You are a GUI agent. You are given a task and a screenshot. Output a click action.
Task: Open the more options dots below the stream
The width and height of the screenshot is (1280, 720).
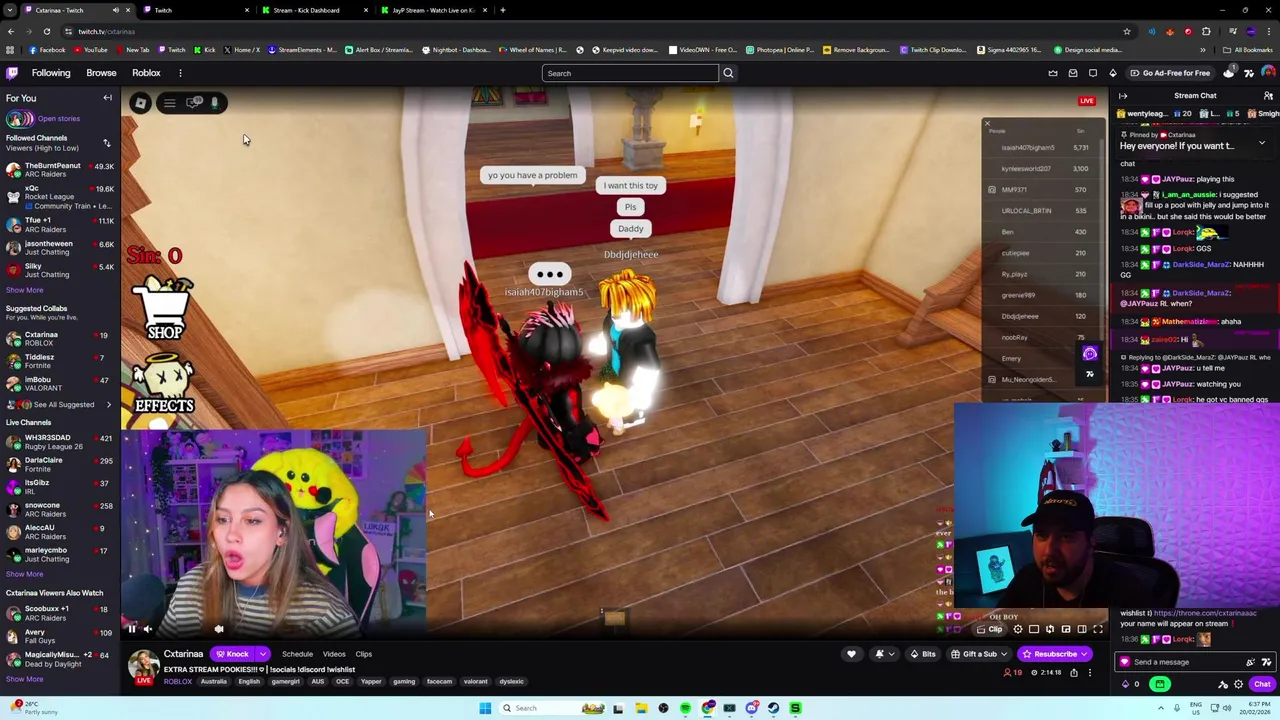pos(1090,673)
